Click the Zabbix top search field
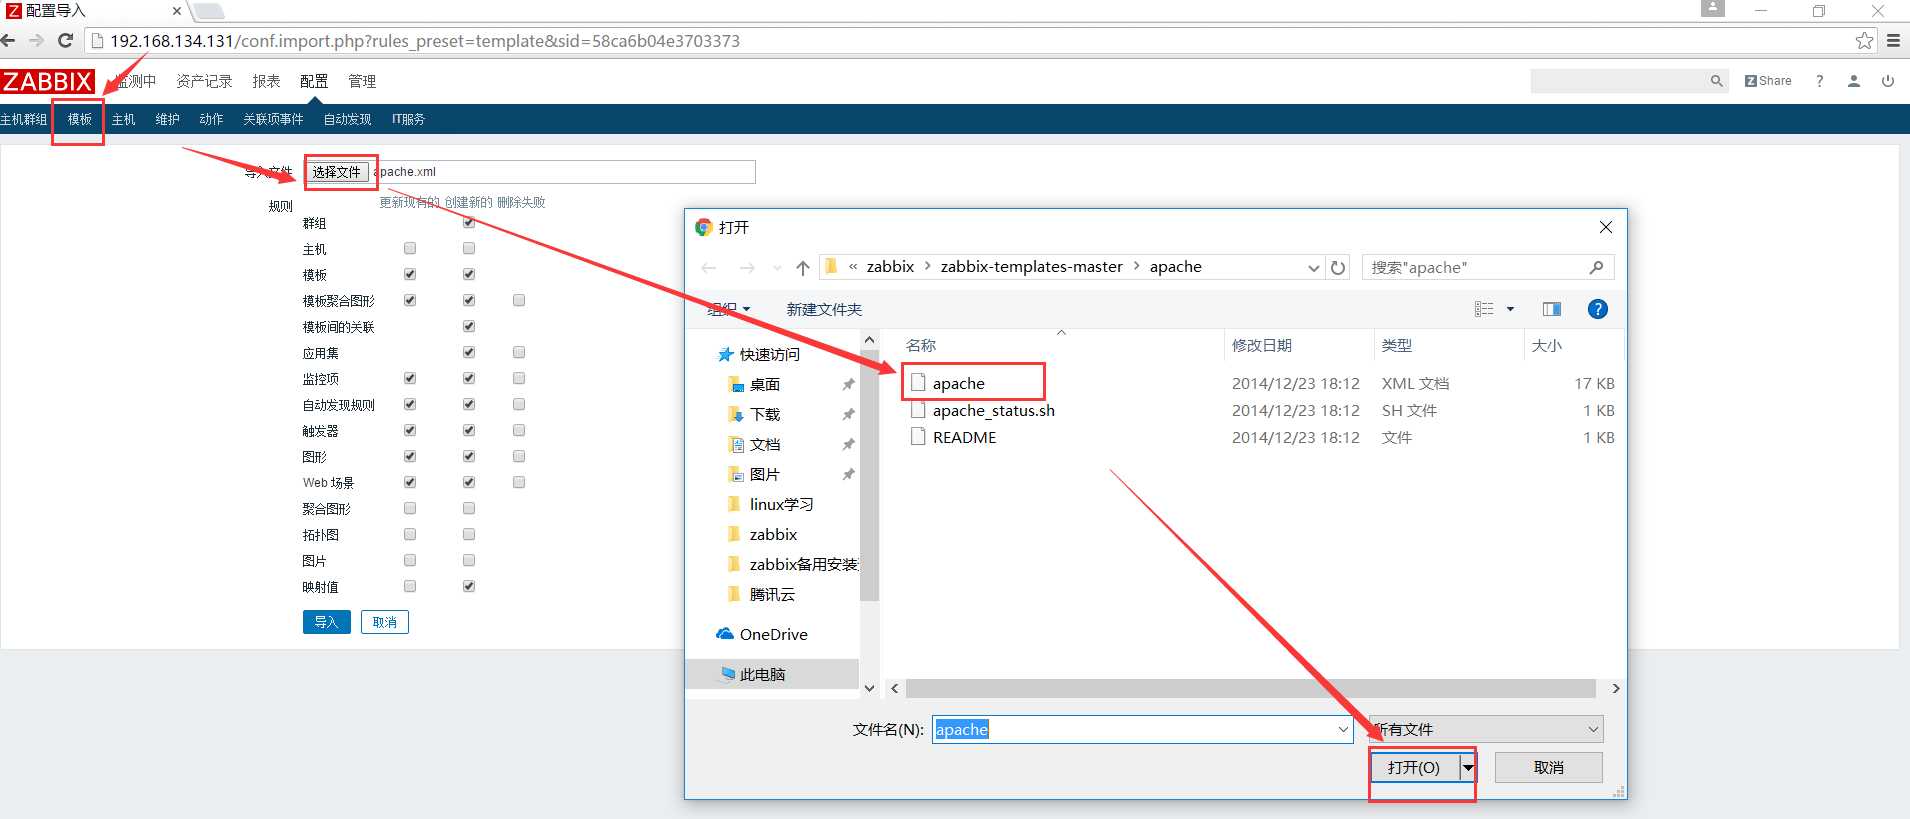The image size is (1910, 819). pyautogui.click(x=1619, y=81)
